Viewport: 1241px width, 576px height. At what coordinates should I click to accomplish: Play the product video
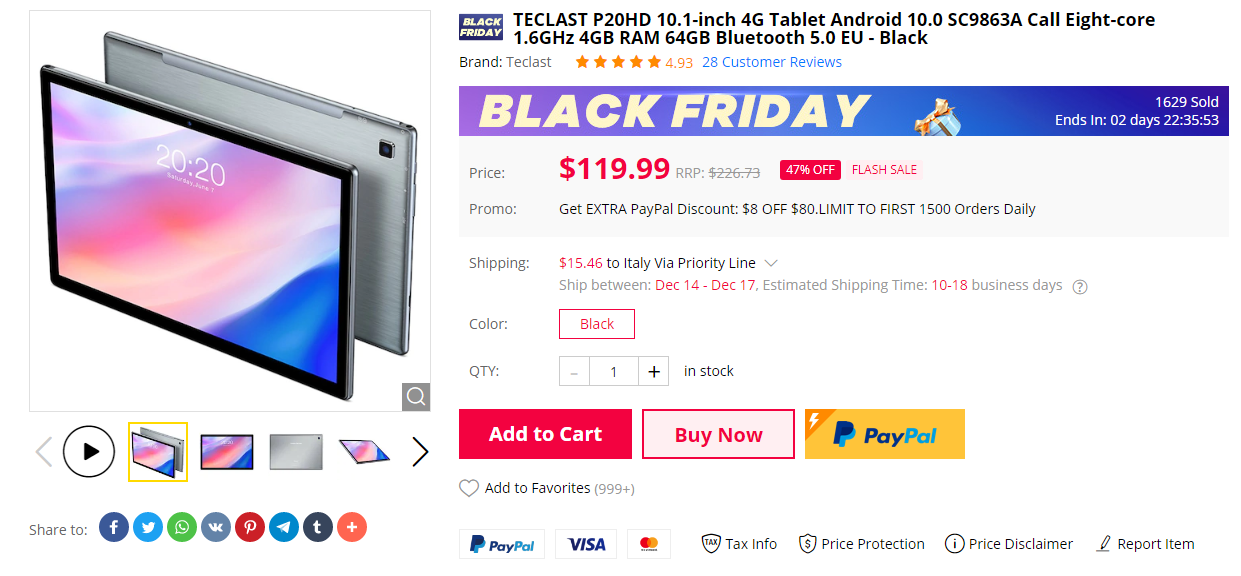click(x=89, y=451)
